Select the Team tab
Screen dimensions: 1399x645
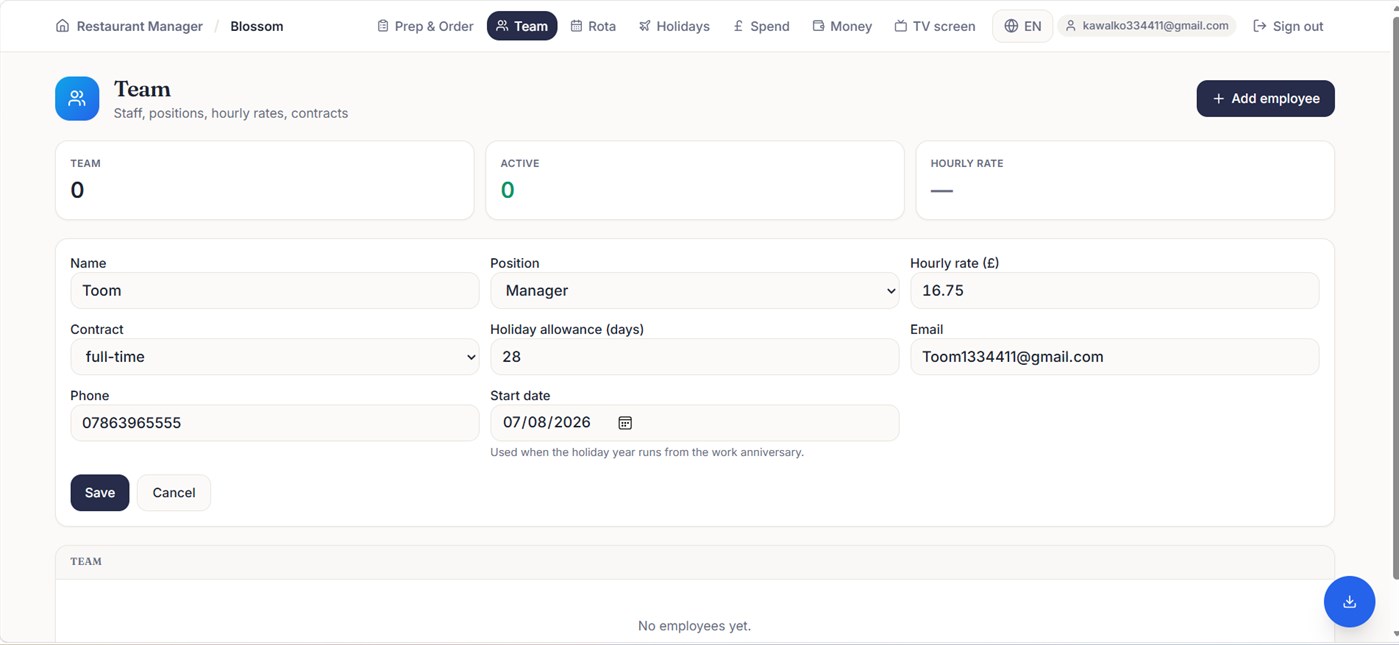pyautogui.click(x=522, y=26)
